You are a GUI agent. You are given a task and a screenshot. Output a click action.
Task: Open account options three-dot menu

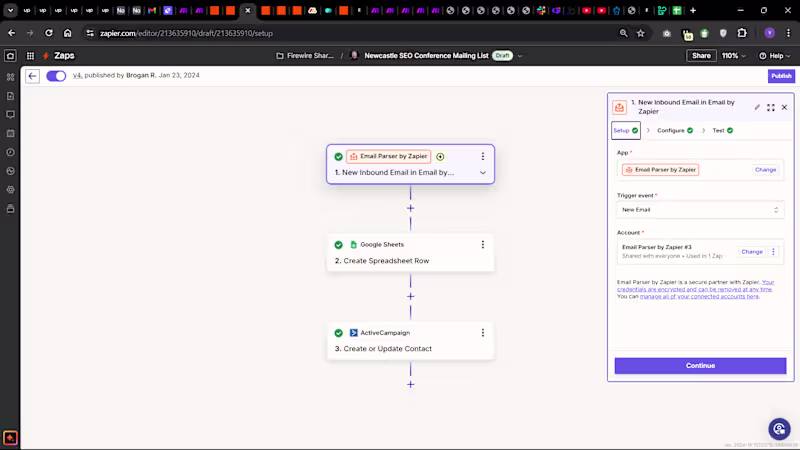tap(773, 252)
